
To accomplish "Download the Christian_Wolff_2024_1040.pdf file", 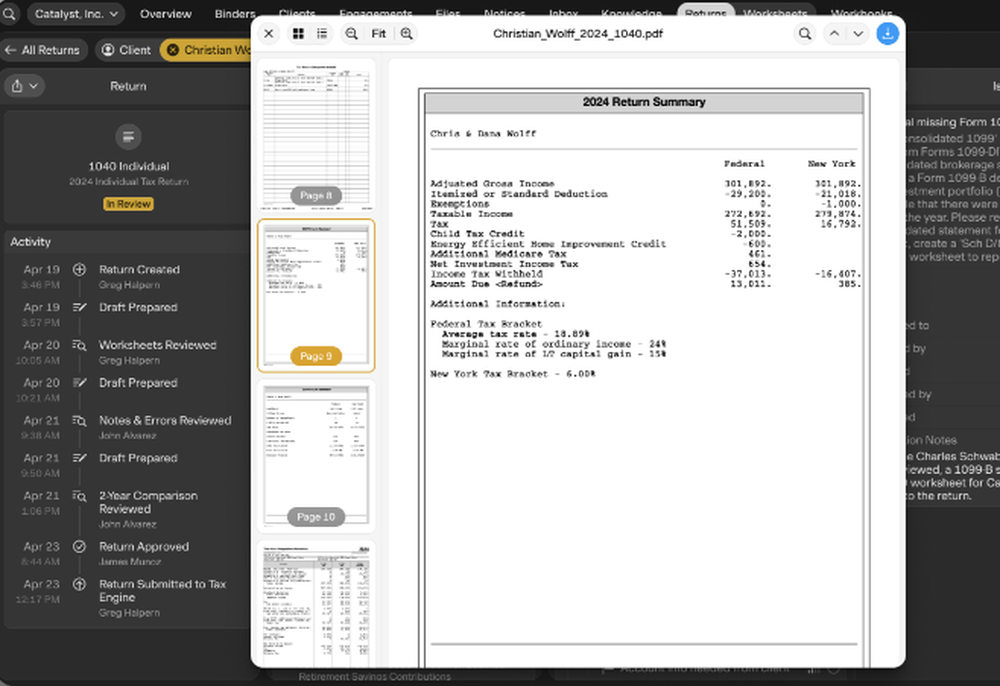I will click(x=888, y=33).
